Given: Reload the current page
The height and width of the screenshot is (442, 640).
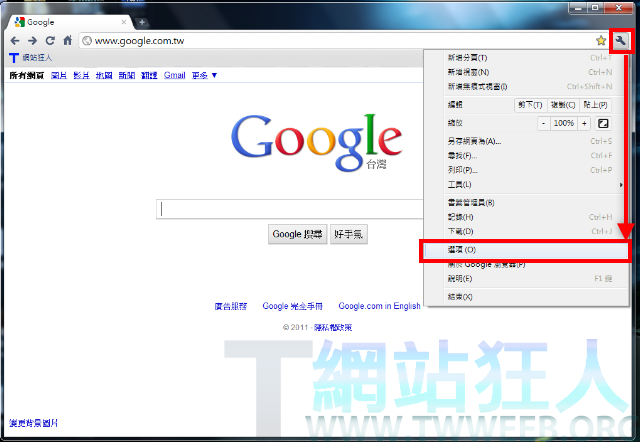Looking at the screenshot, I should click(50, 41).
